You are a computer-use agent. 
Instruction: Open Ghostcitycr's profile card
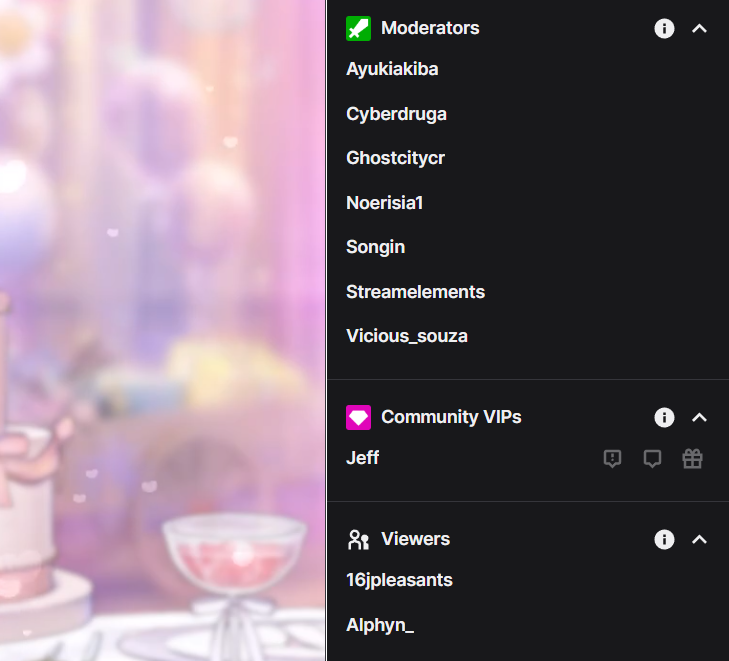(x=395, y=158)
